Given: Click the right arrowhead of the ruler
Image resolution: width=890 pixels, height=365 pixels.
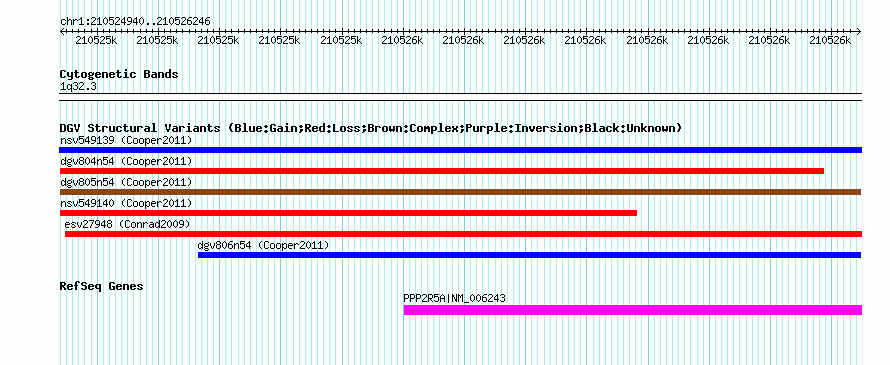Looking at the screenshot, I should pos(858,32).
